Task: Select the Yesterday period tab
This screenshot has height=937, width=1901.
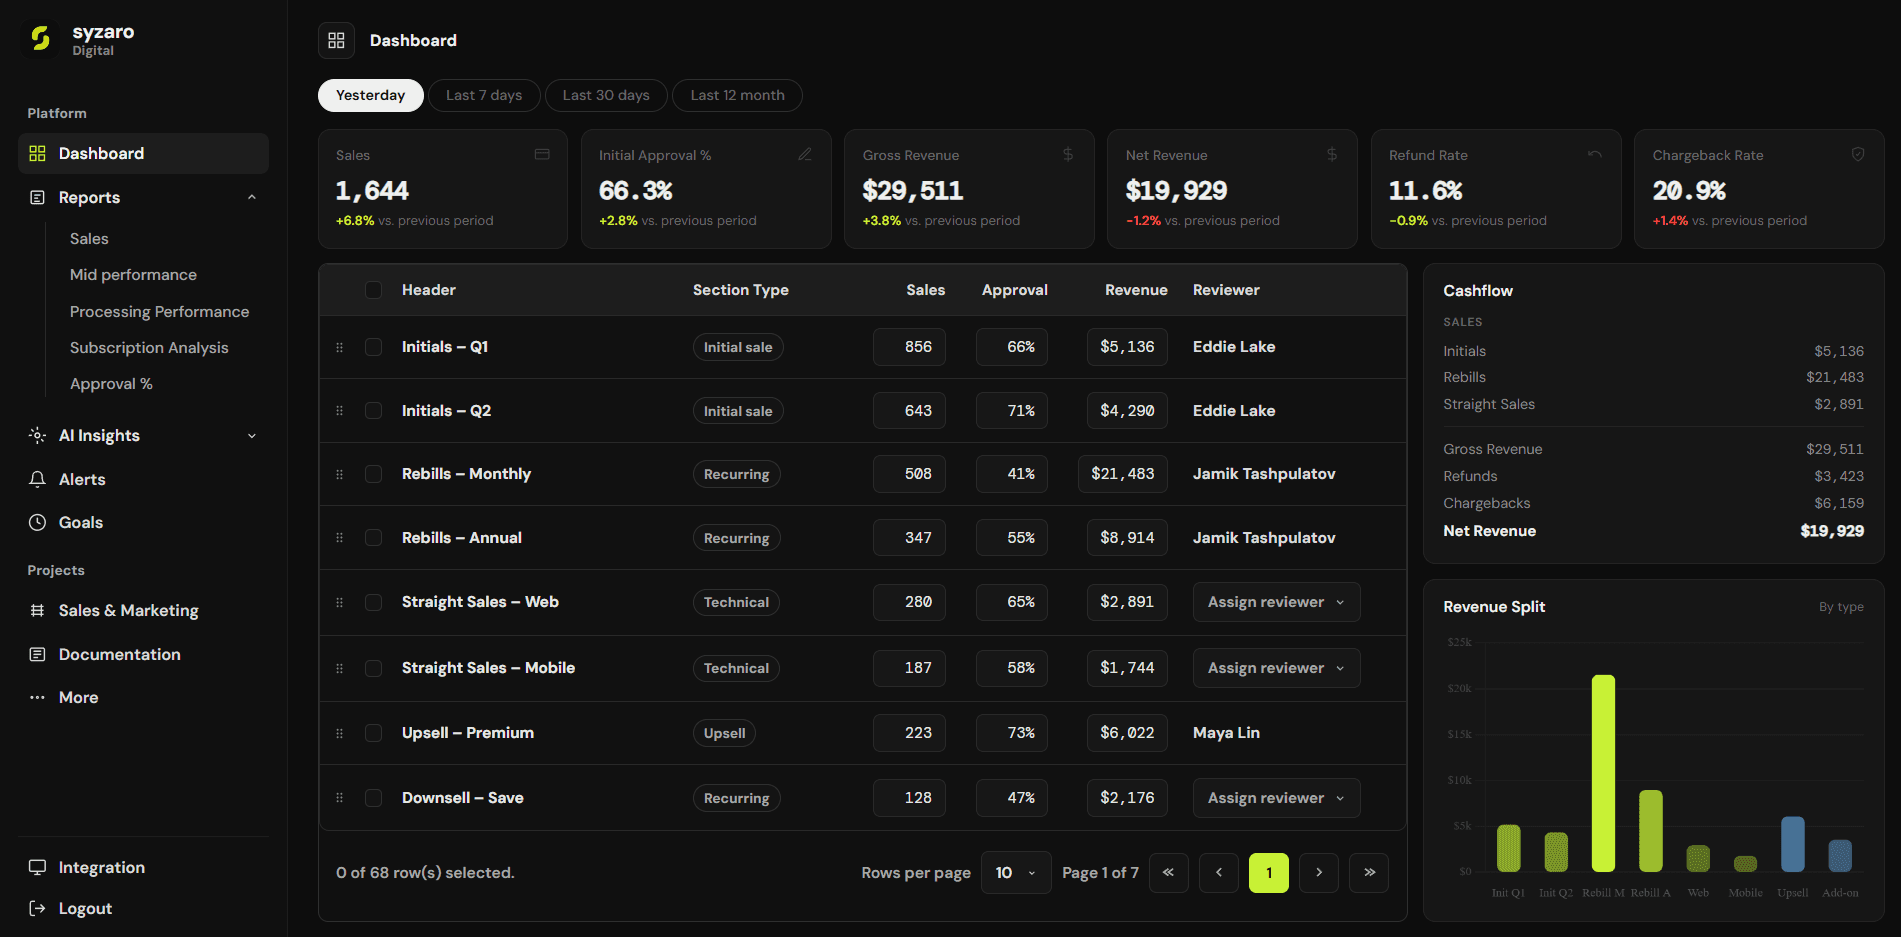Action: (371, 95)
